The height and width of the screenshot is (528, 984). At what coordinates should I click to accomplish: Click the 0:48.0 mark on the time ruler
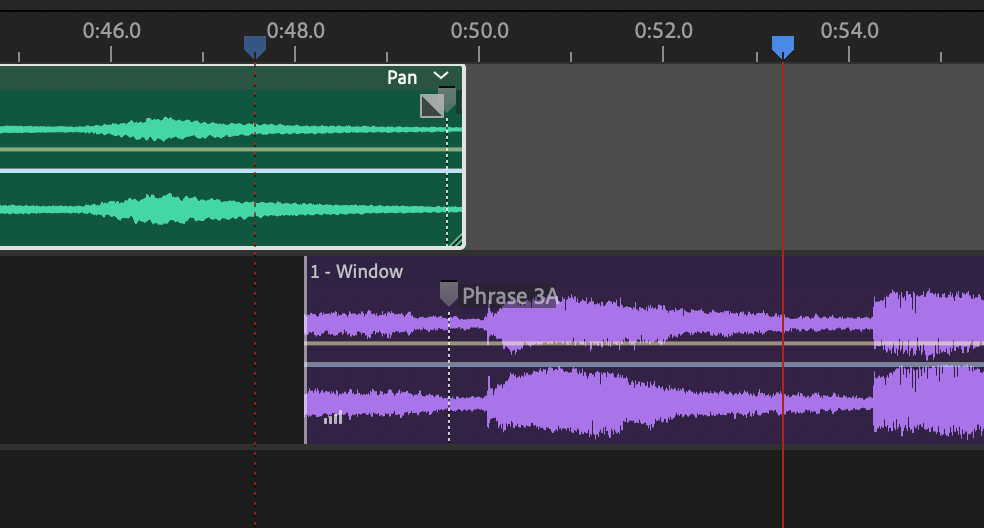(x=295, y=31)
